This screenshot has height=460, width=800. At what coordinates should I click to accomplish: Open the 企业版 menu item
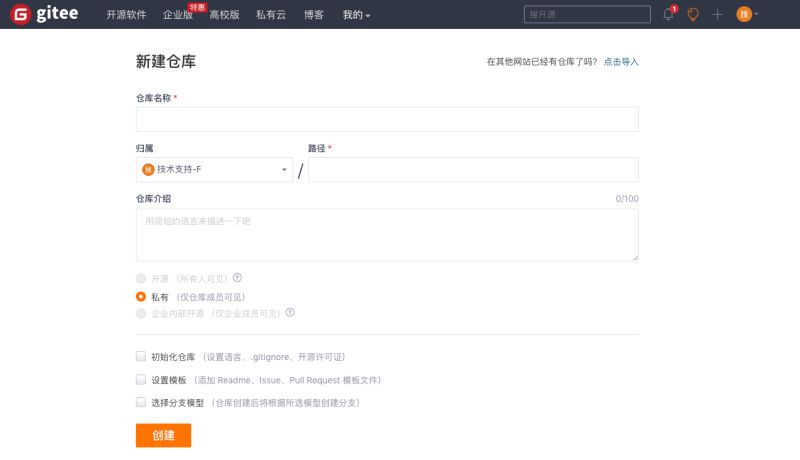click(178, 15)
